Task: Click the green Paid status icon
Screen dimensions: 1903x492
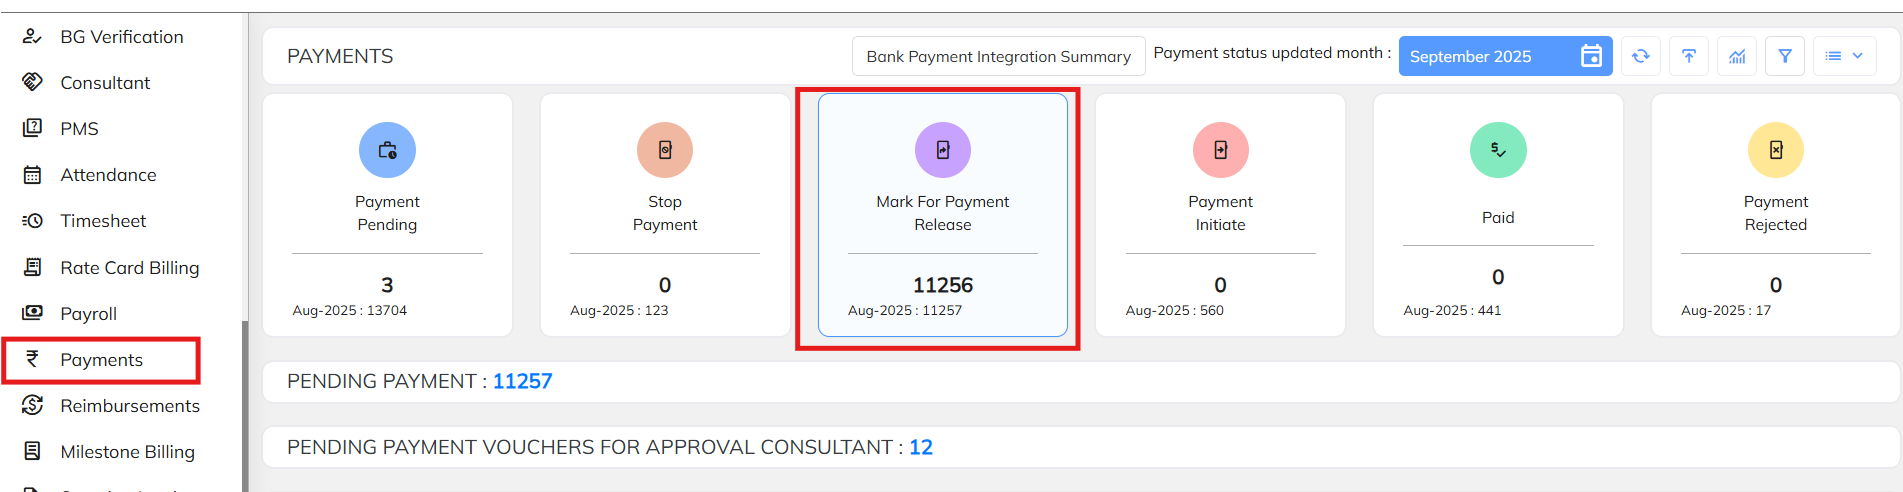Action: tap(1497, 150)
